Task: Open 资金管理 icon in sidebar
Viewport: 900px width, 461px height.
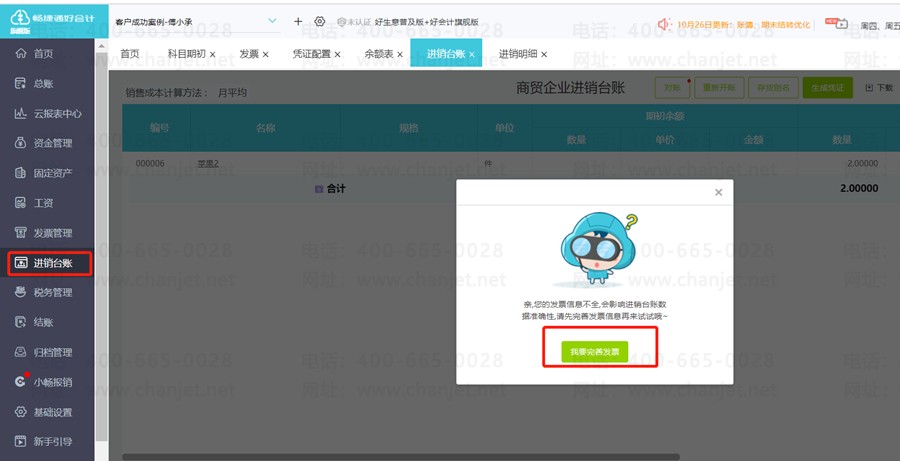Action: 21,143
